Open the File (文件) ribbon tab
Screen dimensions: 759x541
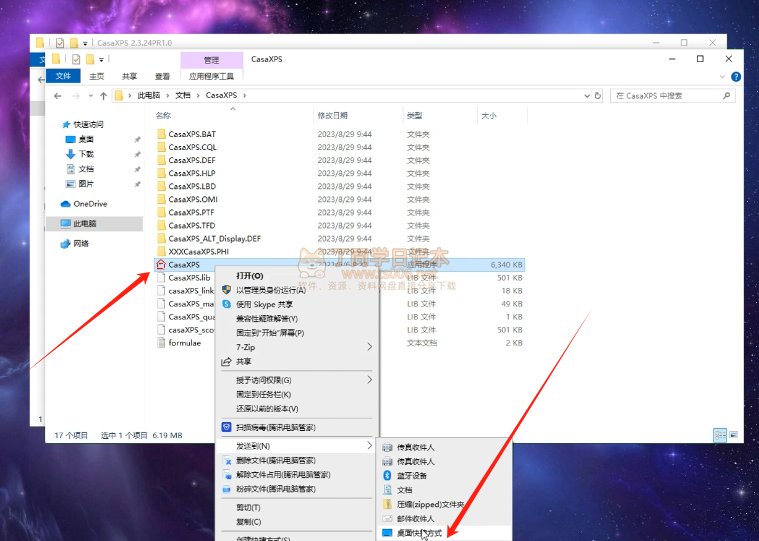click(x=63, y=76)
